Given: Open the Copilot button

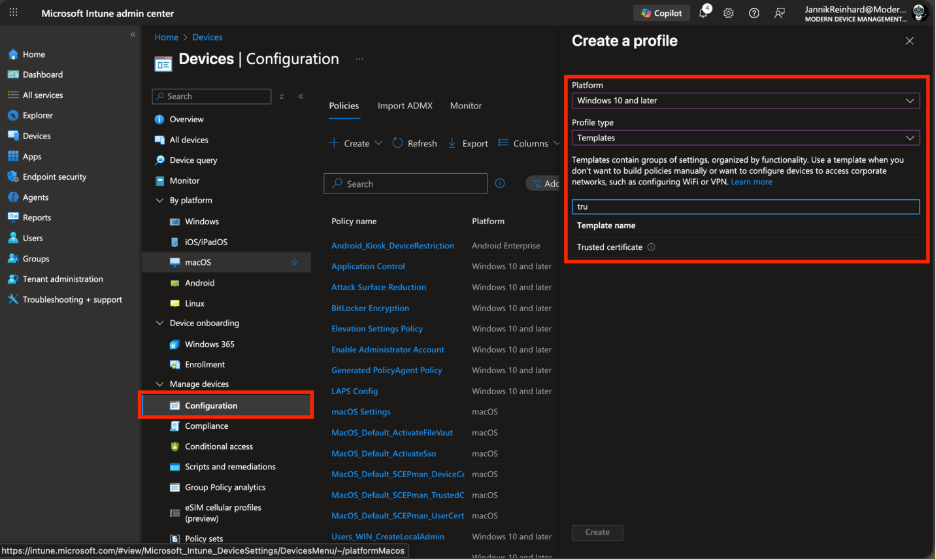Looking at the screenshot, I should [x=661, y=13].
